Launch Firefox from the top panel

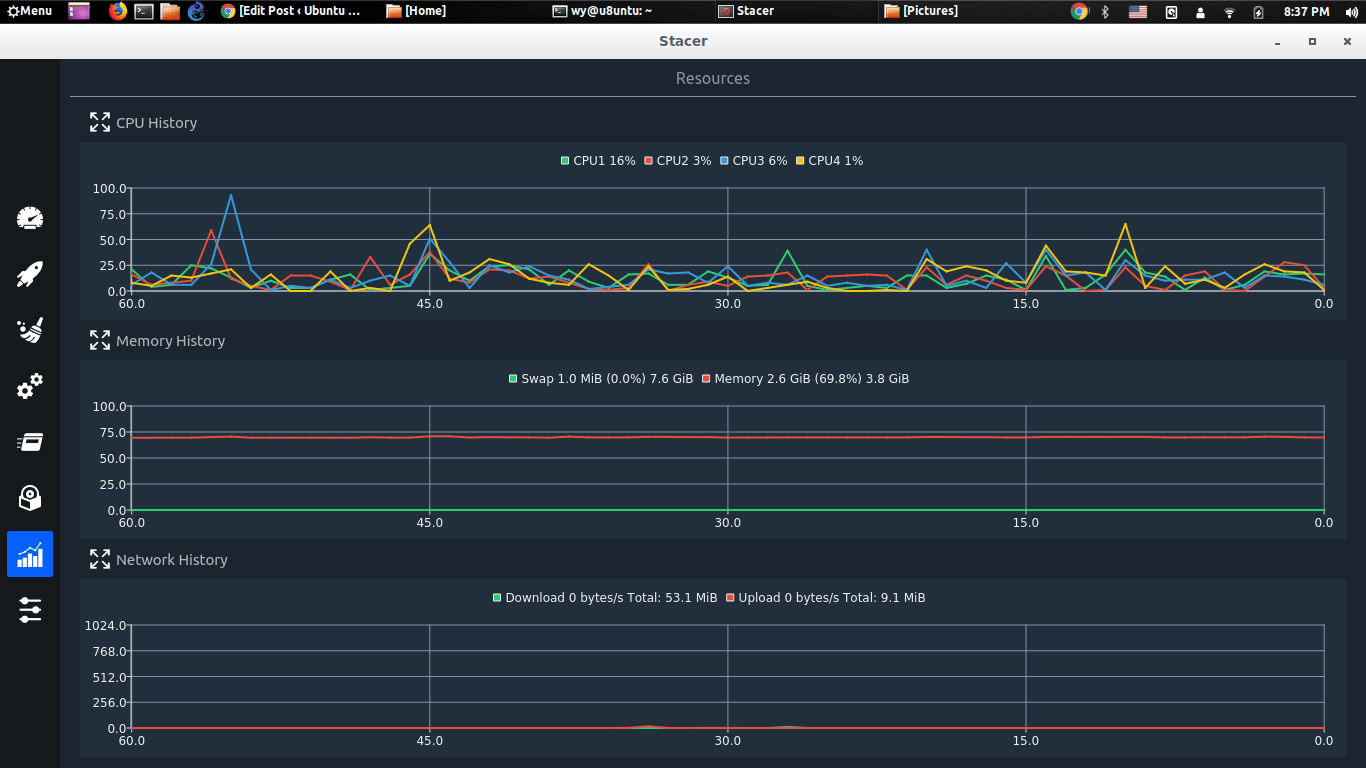pyautogui.click(x=118, y=11)
